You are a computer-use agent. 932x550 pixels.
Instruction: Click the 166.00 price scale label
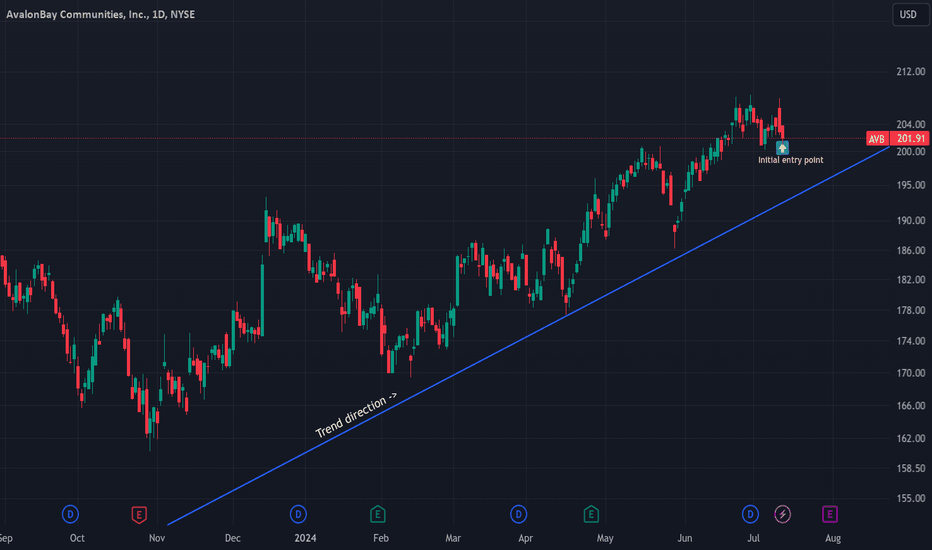point(911,406)
